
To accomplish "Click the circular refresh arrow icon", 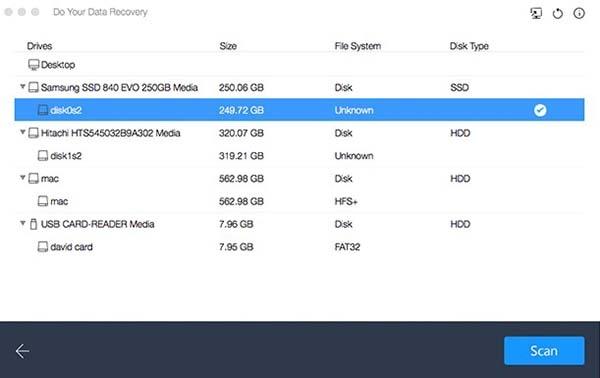I will 558,14.
